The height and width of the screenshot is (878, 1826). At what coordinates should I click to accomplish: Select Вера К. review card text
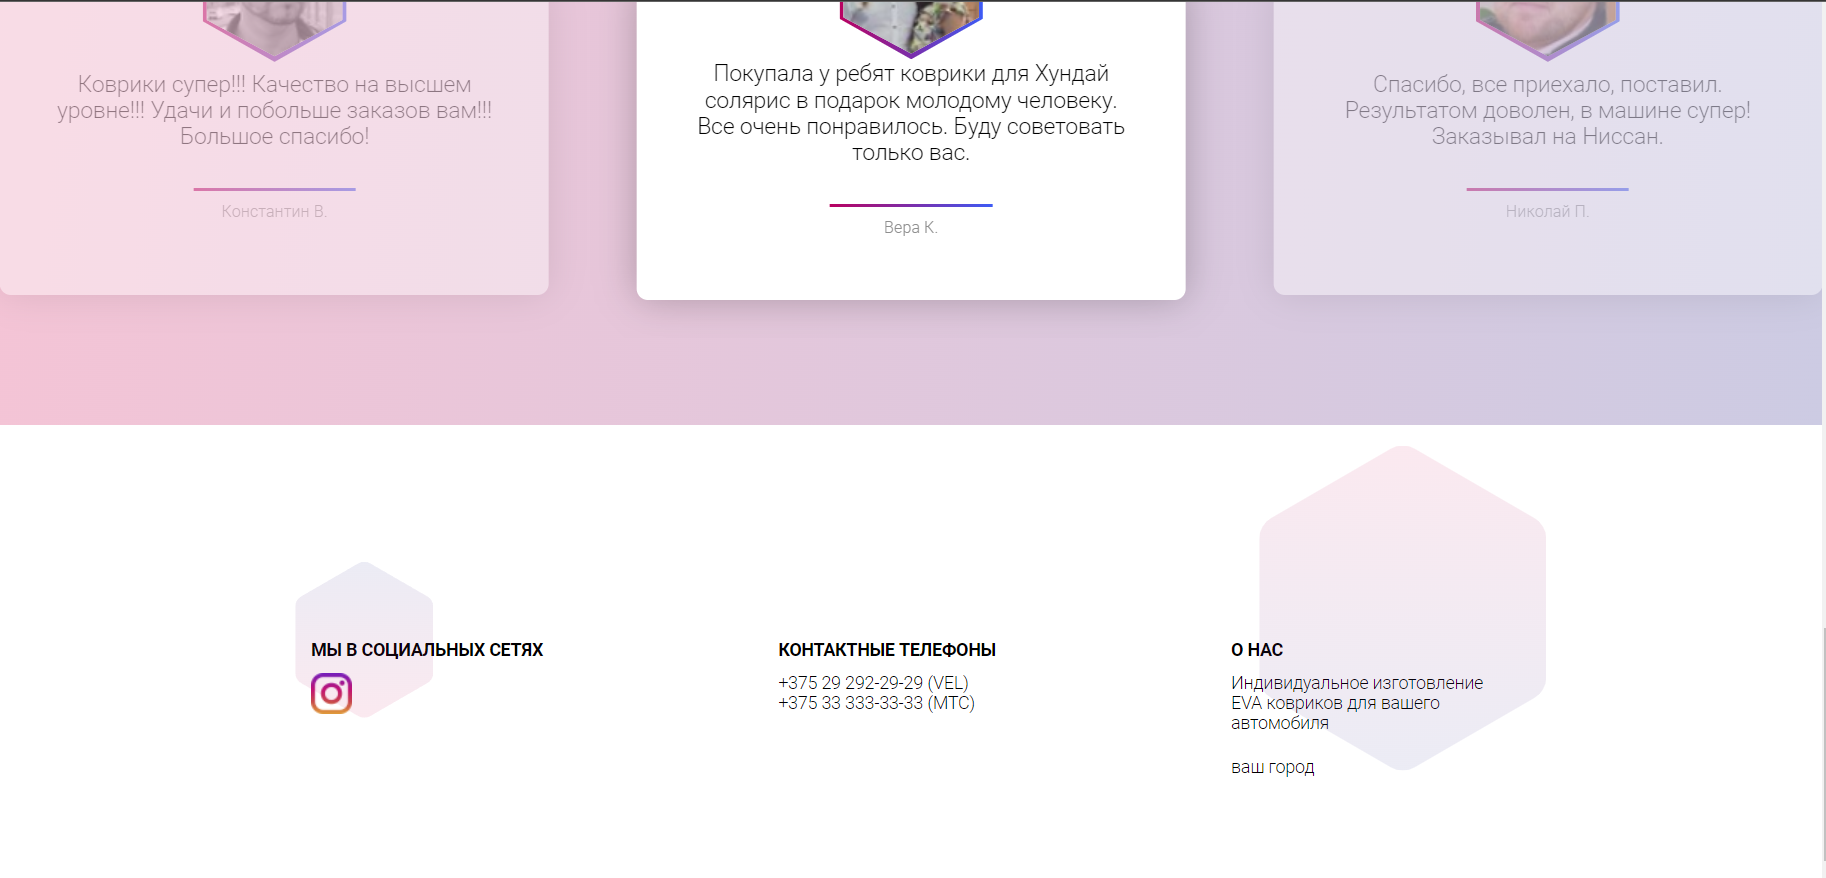911,113
